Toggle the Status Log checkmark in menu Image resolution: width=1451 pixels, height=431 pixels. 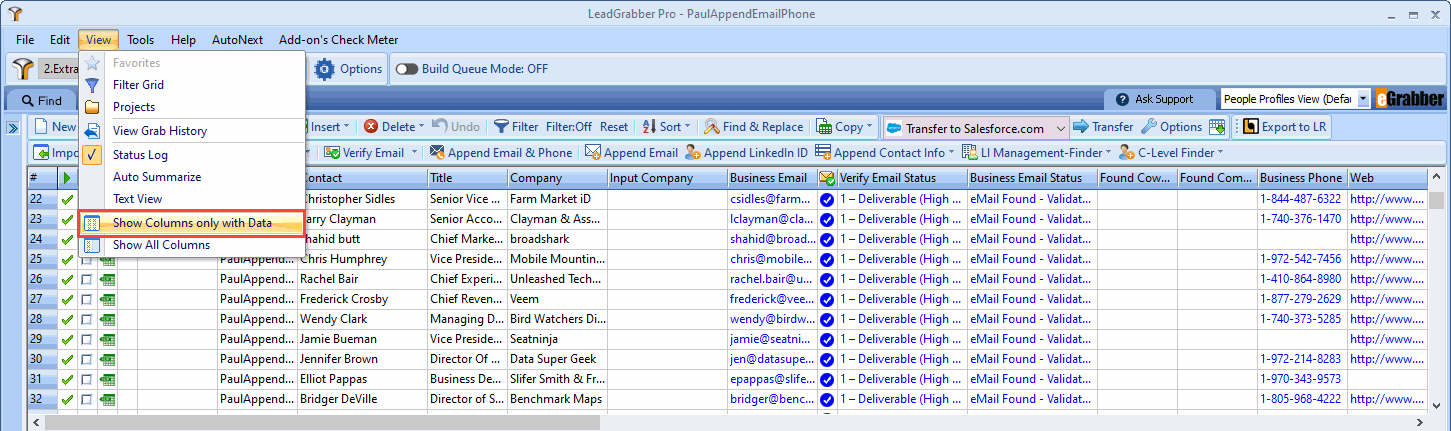tap(92, 155)
